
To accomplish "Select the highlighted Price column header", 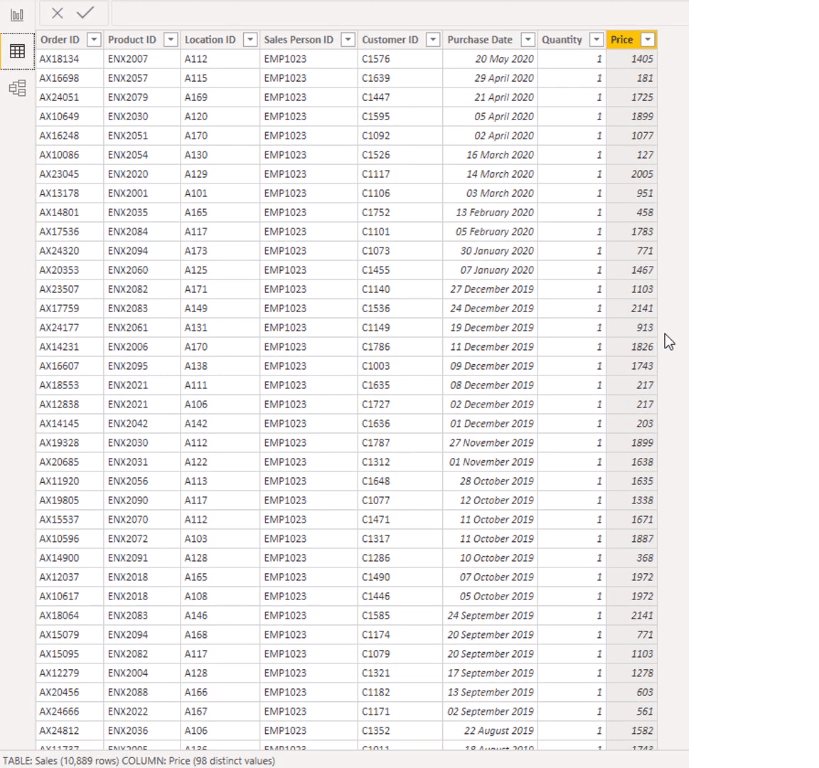I will [632, 40].
